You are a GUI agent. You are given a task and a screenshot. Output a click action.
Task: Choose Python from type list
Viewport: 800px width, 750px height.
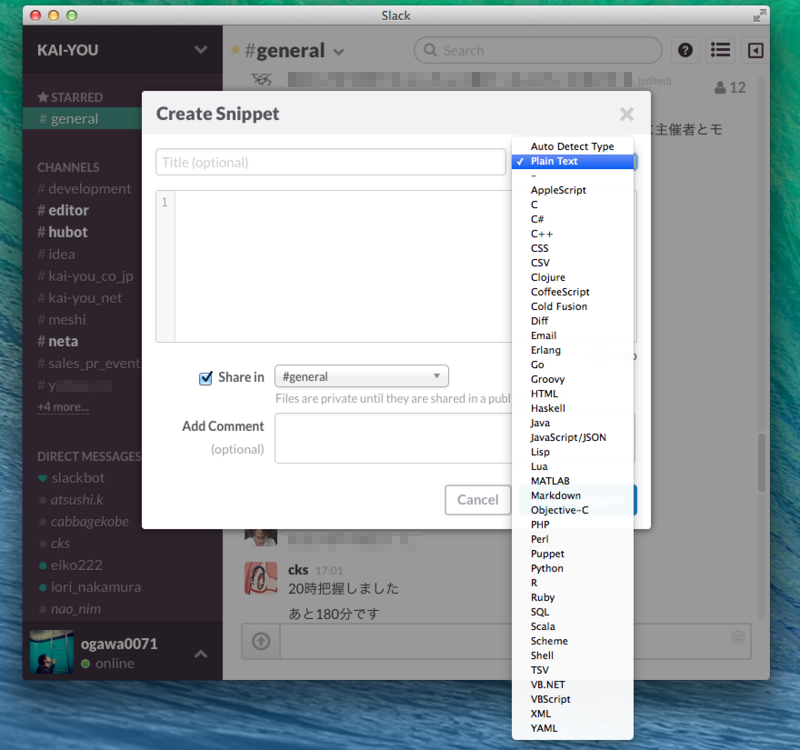(x=572, y=568)
